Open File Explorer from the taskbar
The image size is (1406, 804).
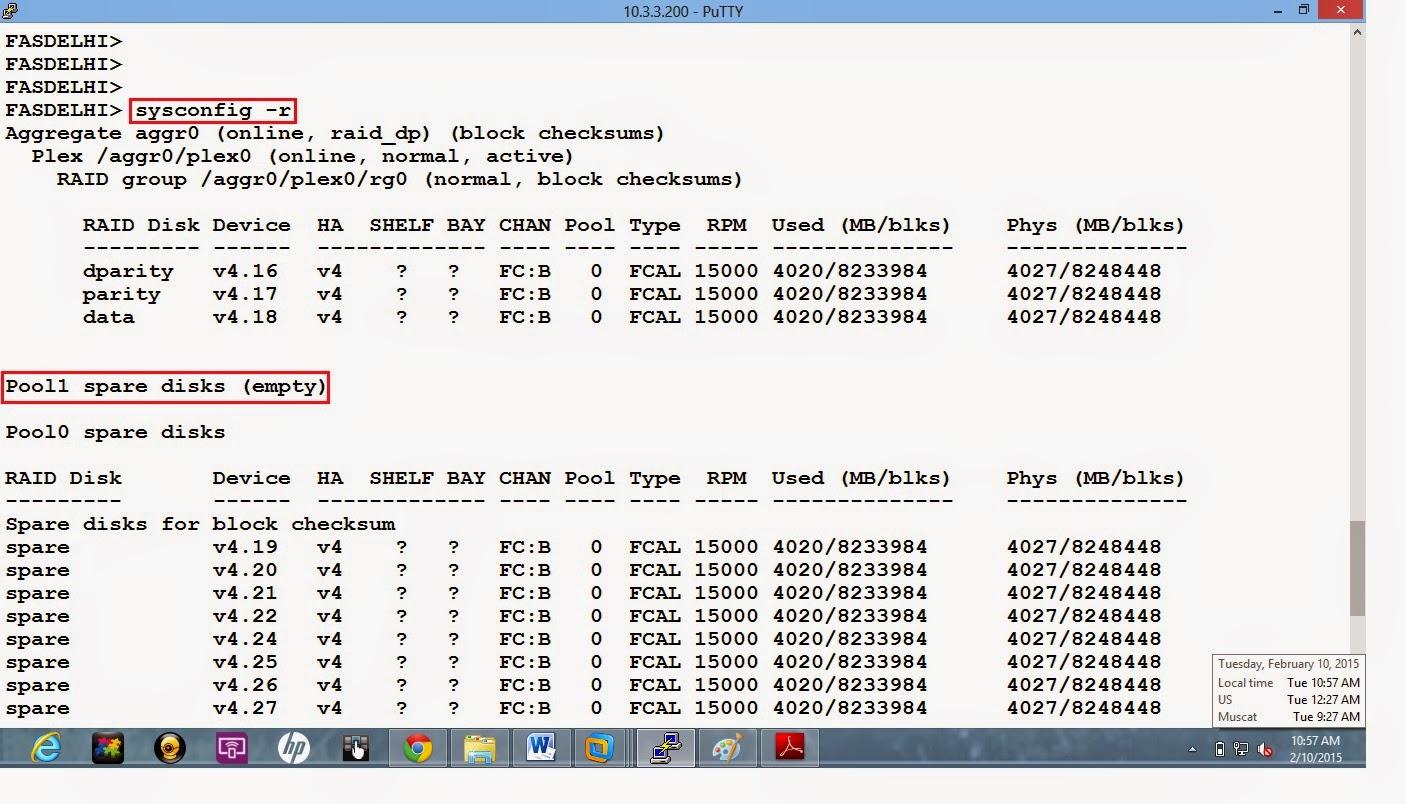478,747
